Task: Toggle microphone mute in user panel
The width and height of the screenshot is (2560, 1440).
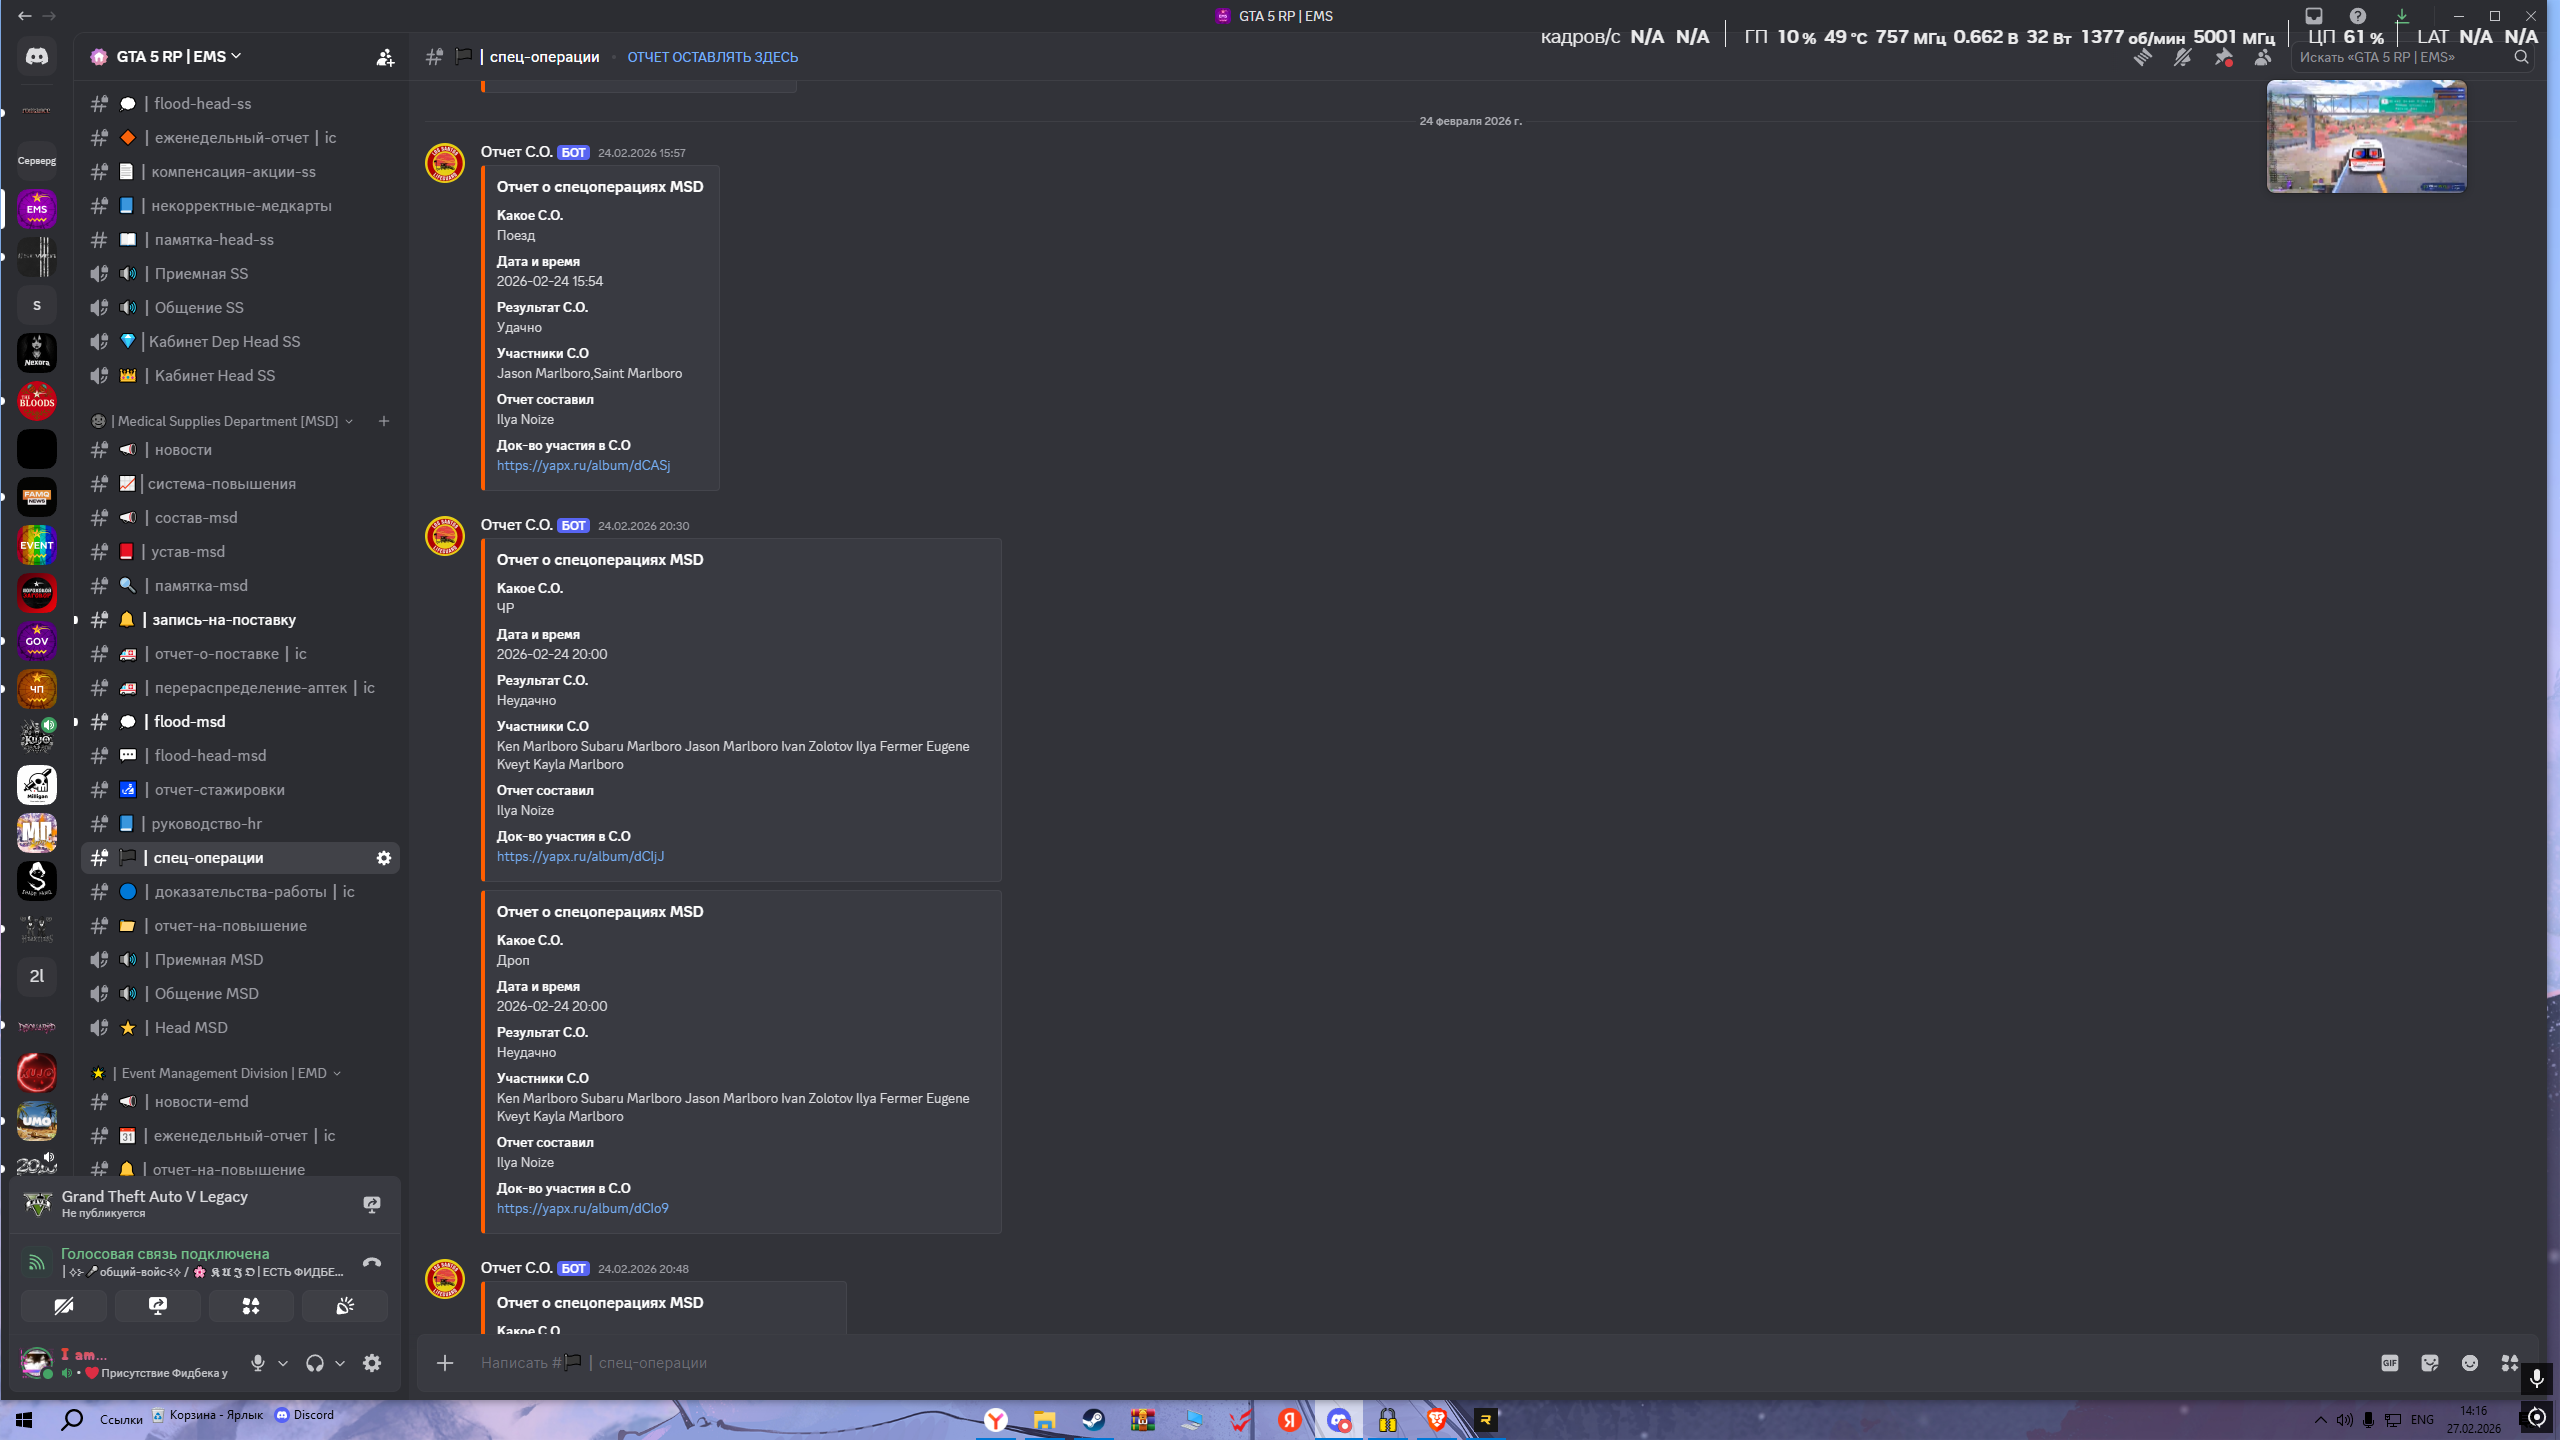Action: tap(258, 1363)
